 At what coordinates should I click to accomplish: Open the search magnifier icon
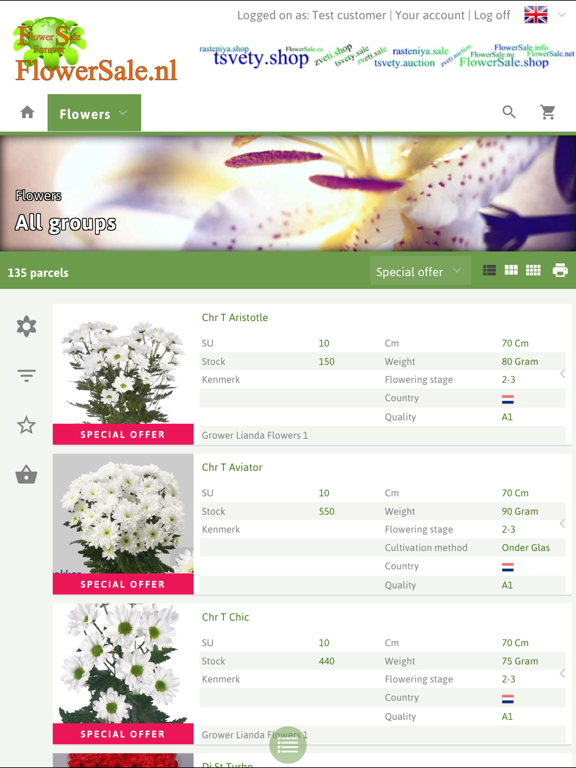click(509, 112)
